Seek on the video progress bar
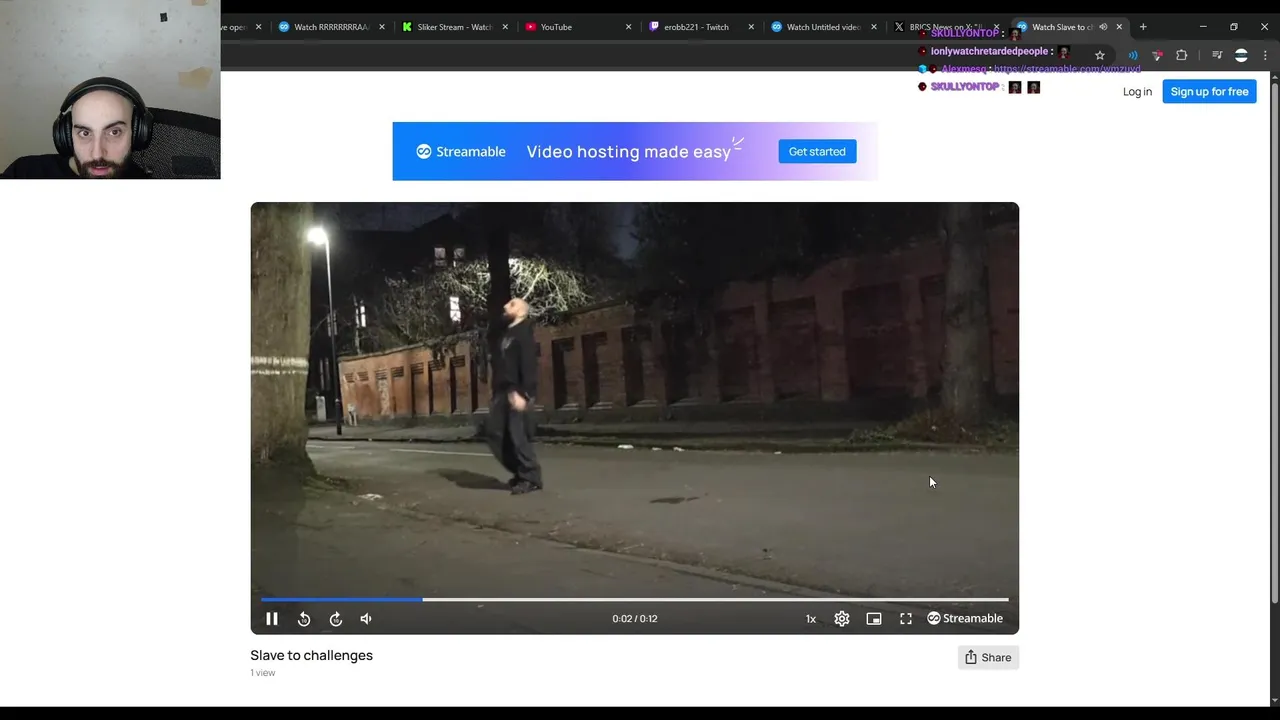Screen dimensions: 1280x720 [635, 600]
